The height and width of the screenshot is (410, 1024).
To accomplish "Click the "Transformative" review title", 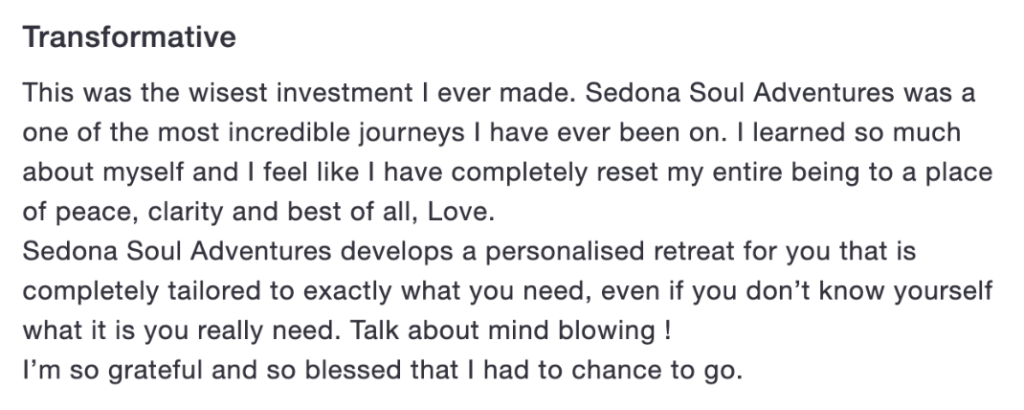I will coord(129,39).
